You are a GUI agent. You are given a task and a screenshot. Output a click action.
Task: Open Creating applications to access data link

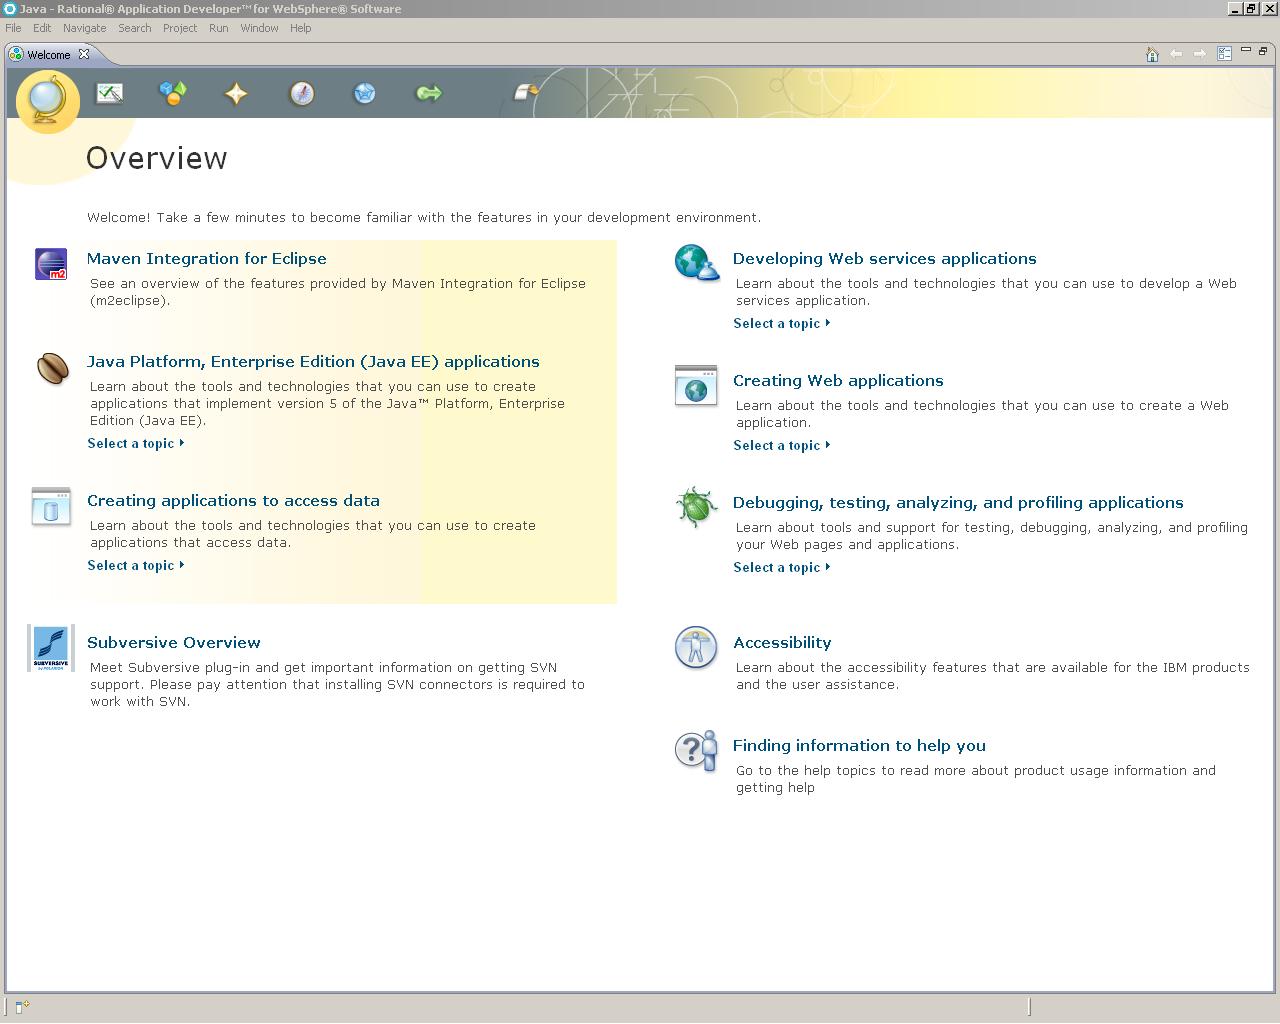(x=233, y=500)
